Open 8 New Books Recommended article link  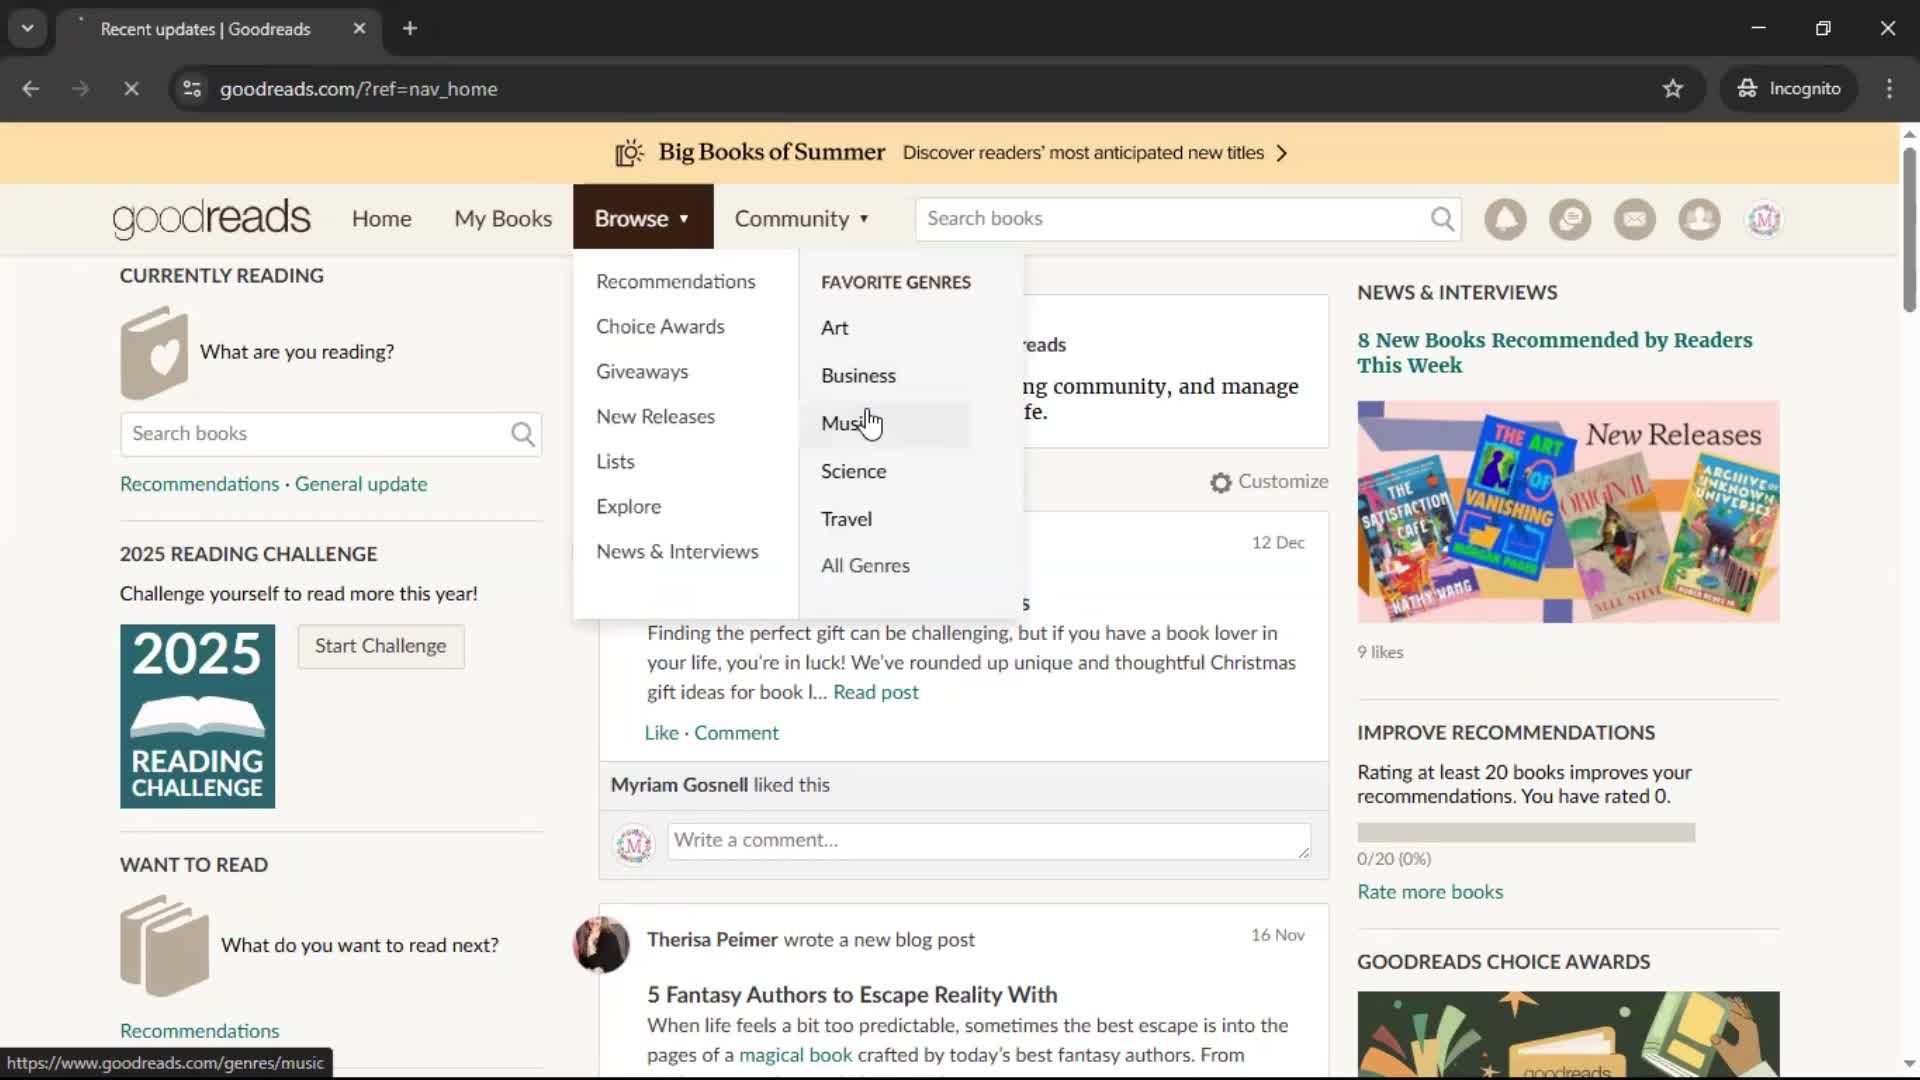tap(1554, 352)
